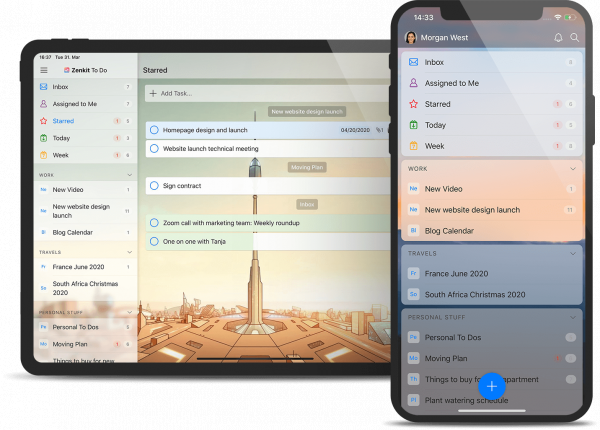This screenshot has height=430, width=600.
Task: Click the Inbox envelope icon on tablet
Action: [x=44, y=87]
